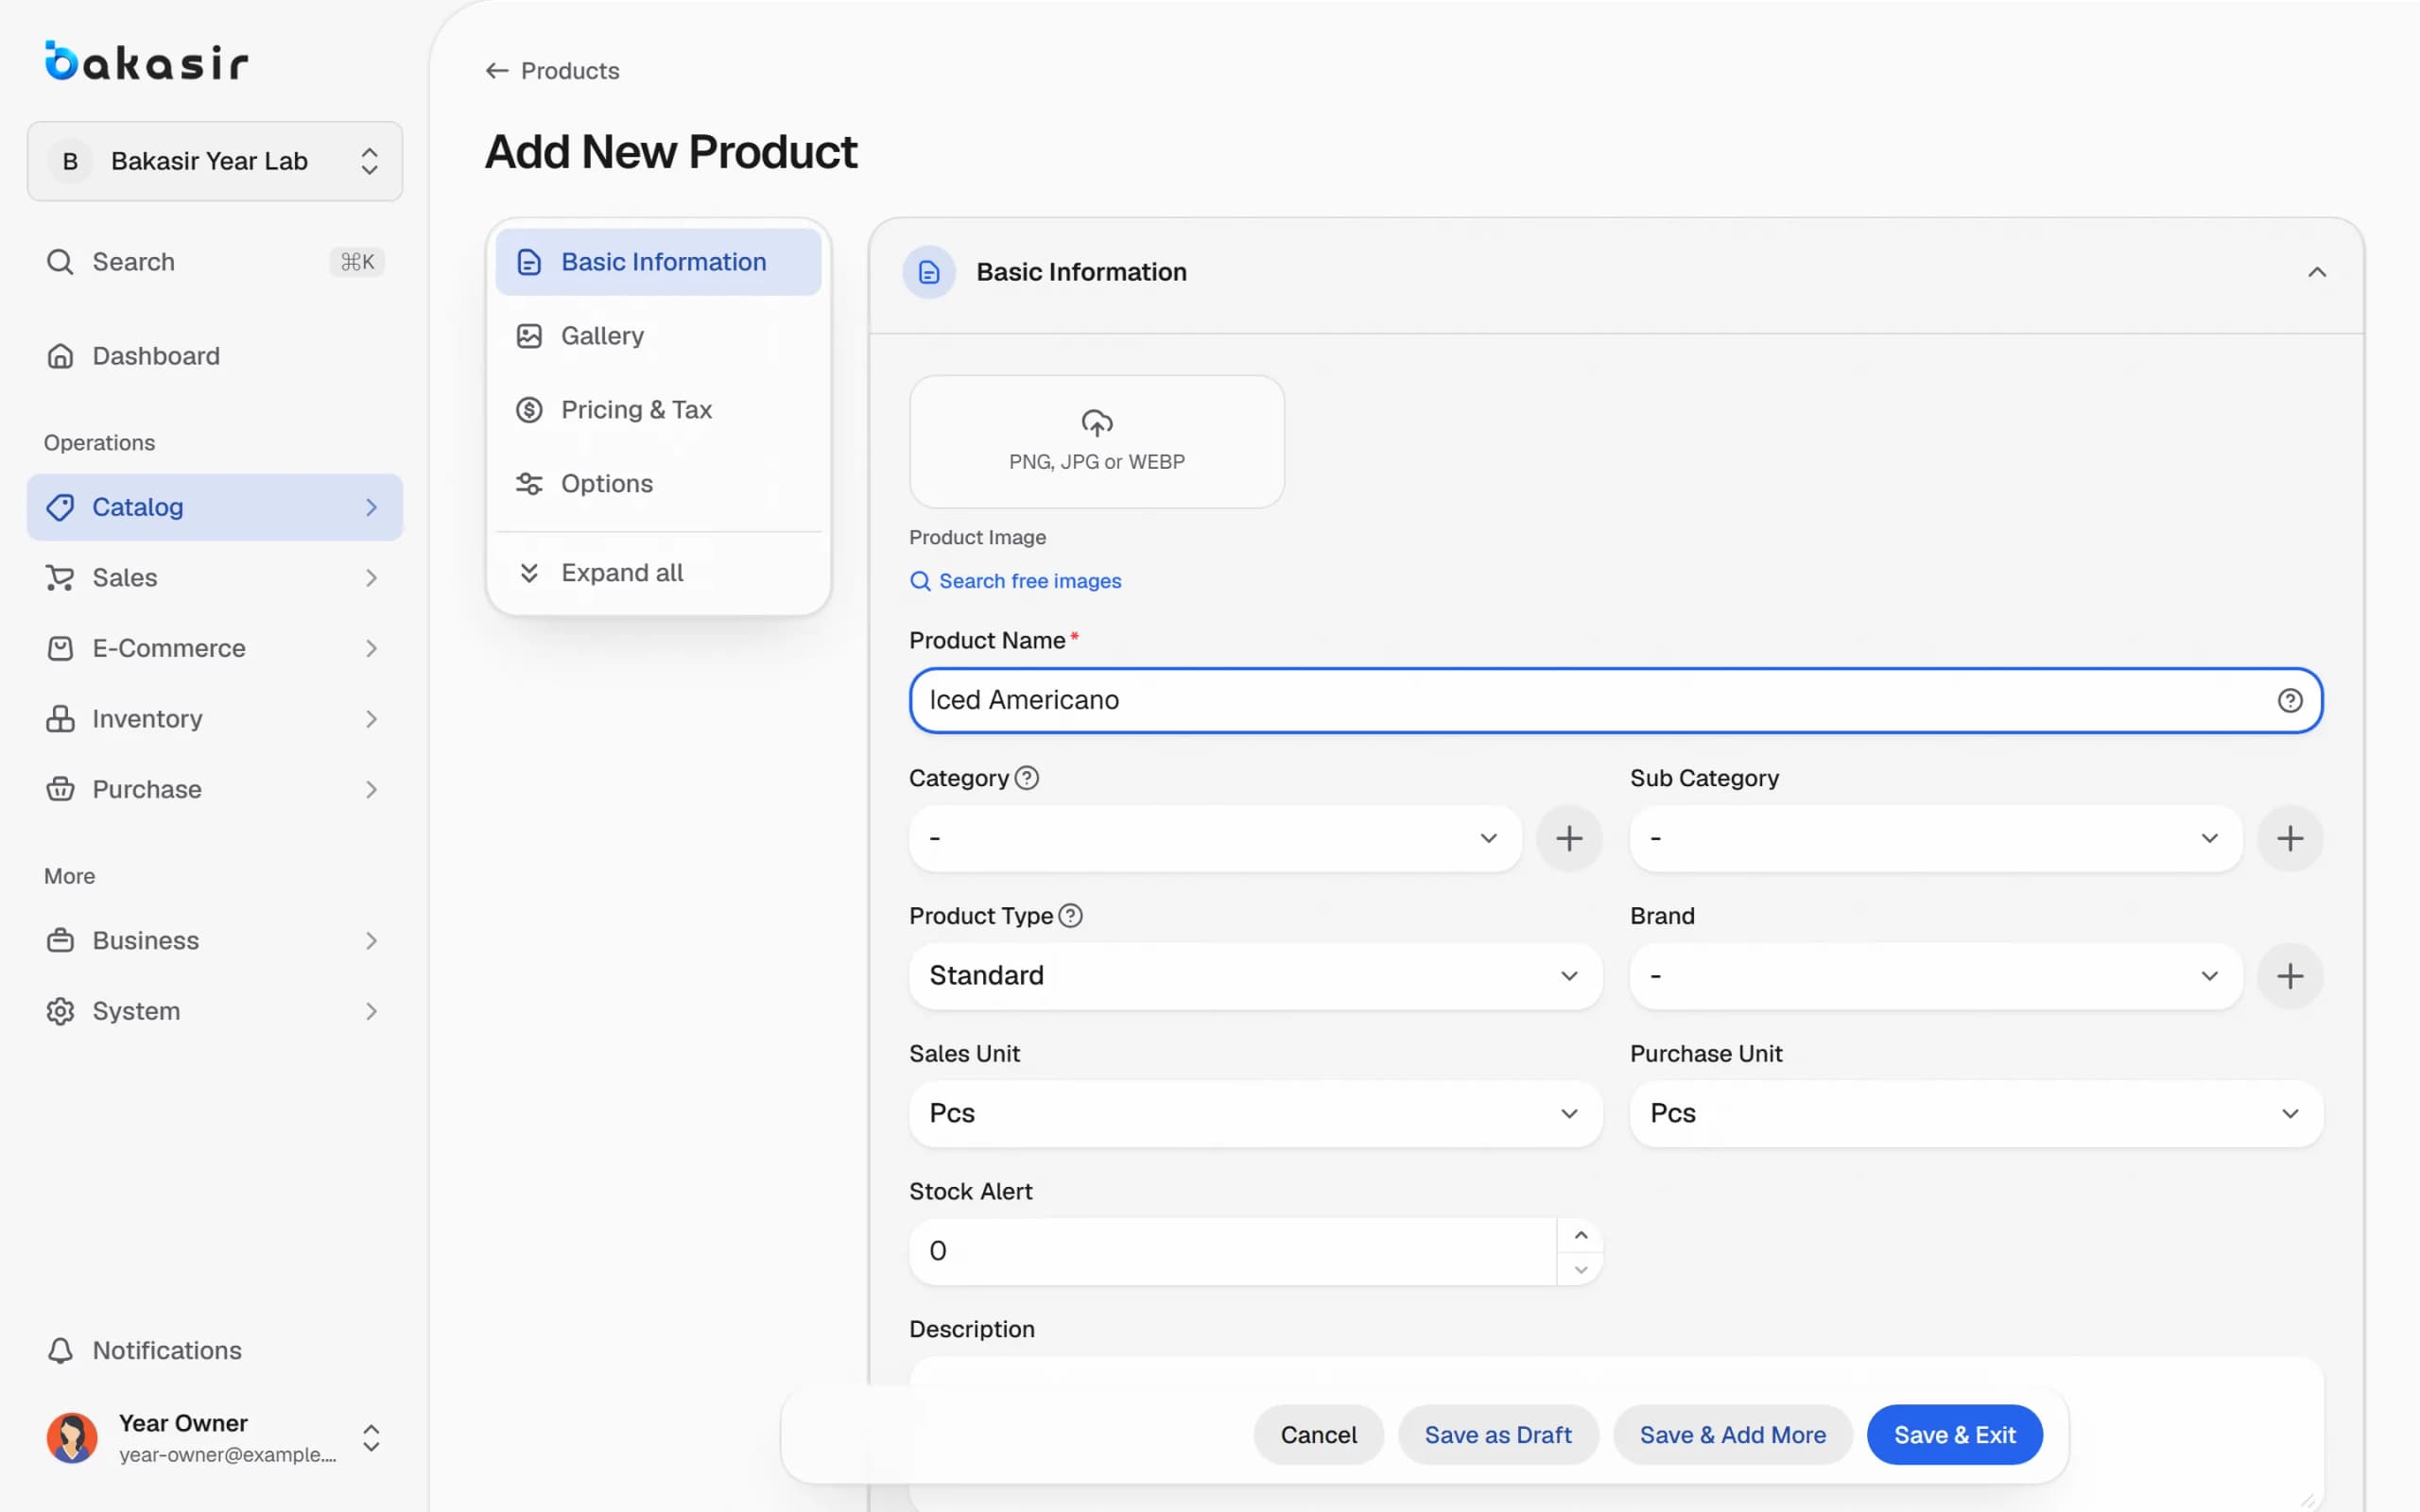Image resolution: width=2420 pixels, height=1512 pixels.
Task: Select the Basic Information section tab
Action: pyautogui.click(x=658, y=262)
